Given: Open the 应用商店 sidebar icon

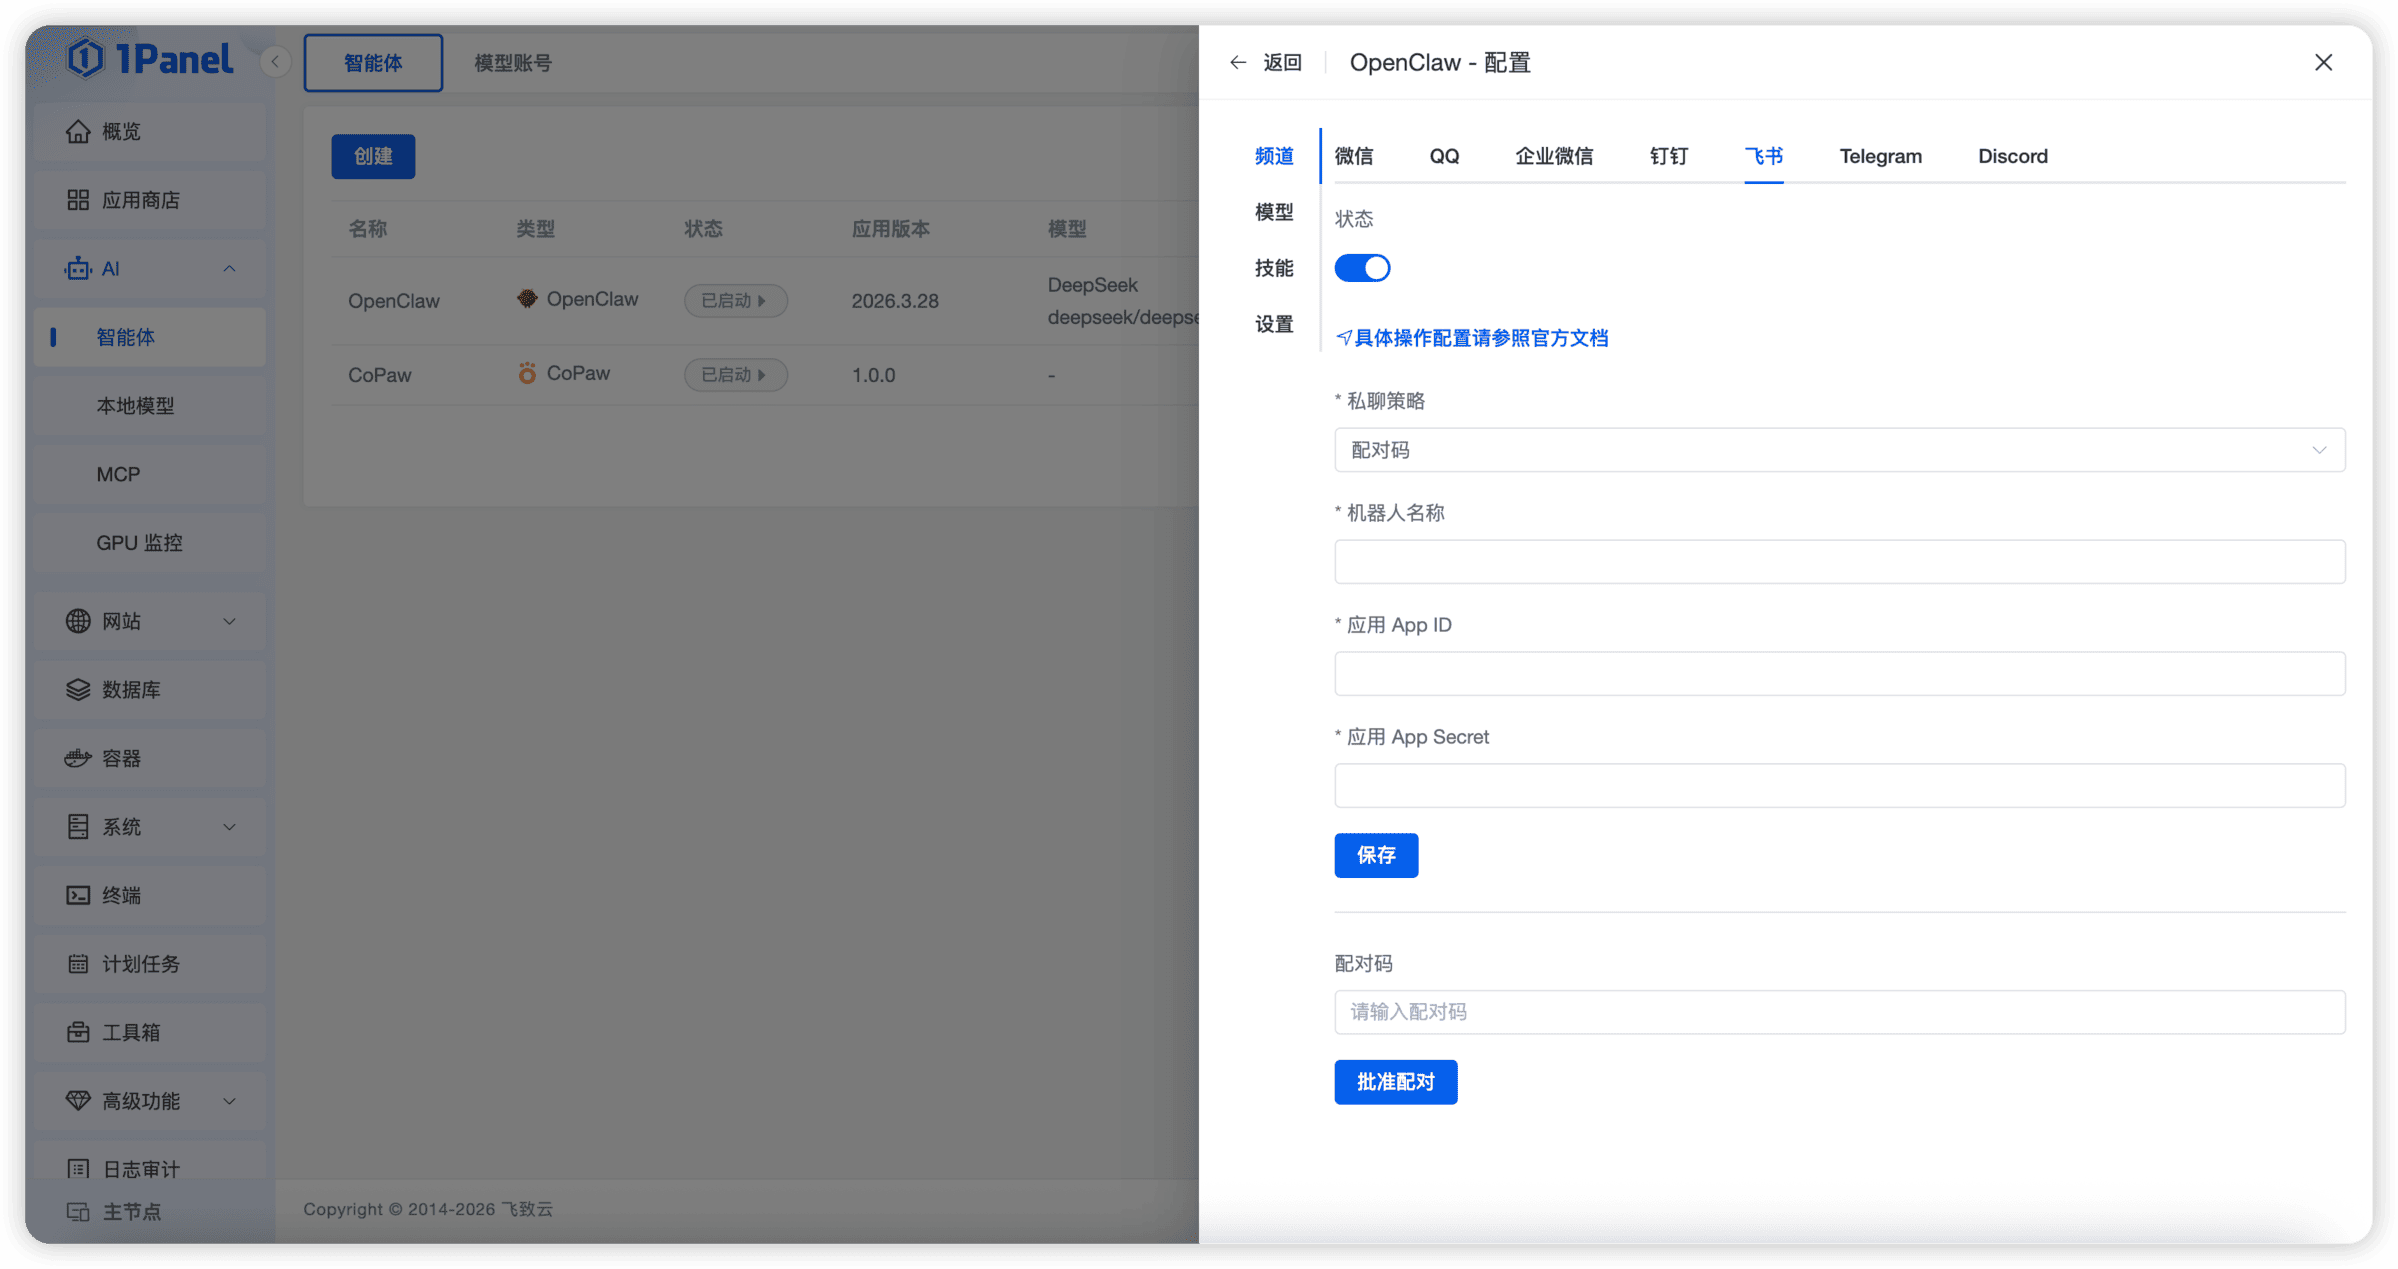Looking at the screenshot, I should [x=79, y=199].
